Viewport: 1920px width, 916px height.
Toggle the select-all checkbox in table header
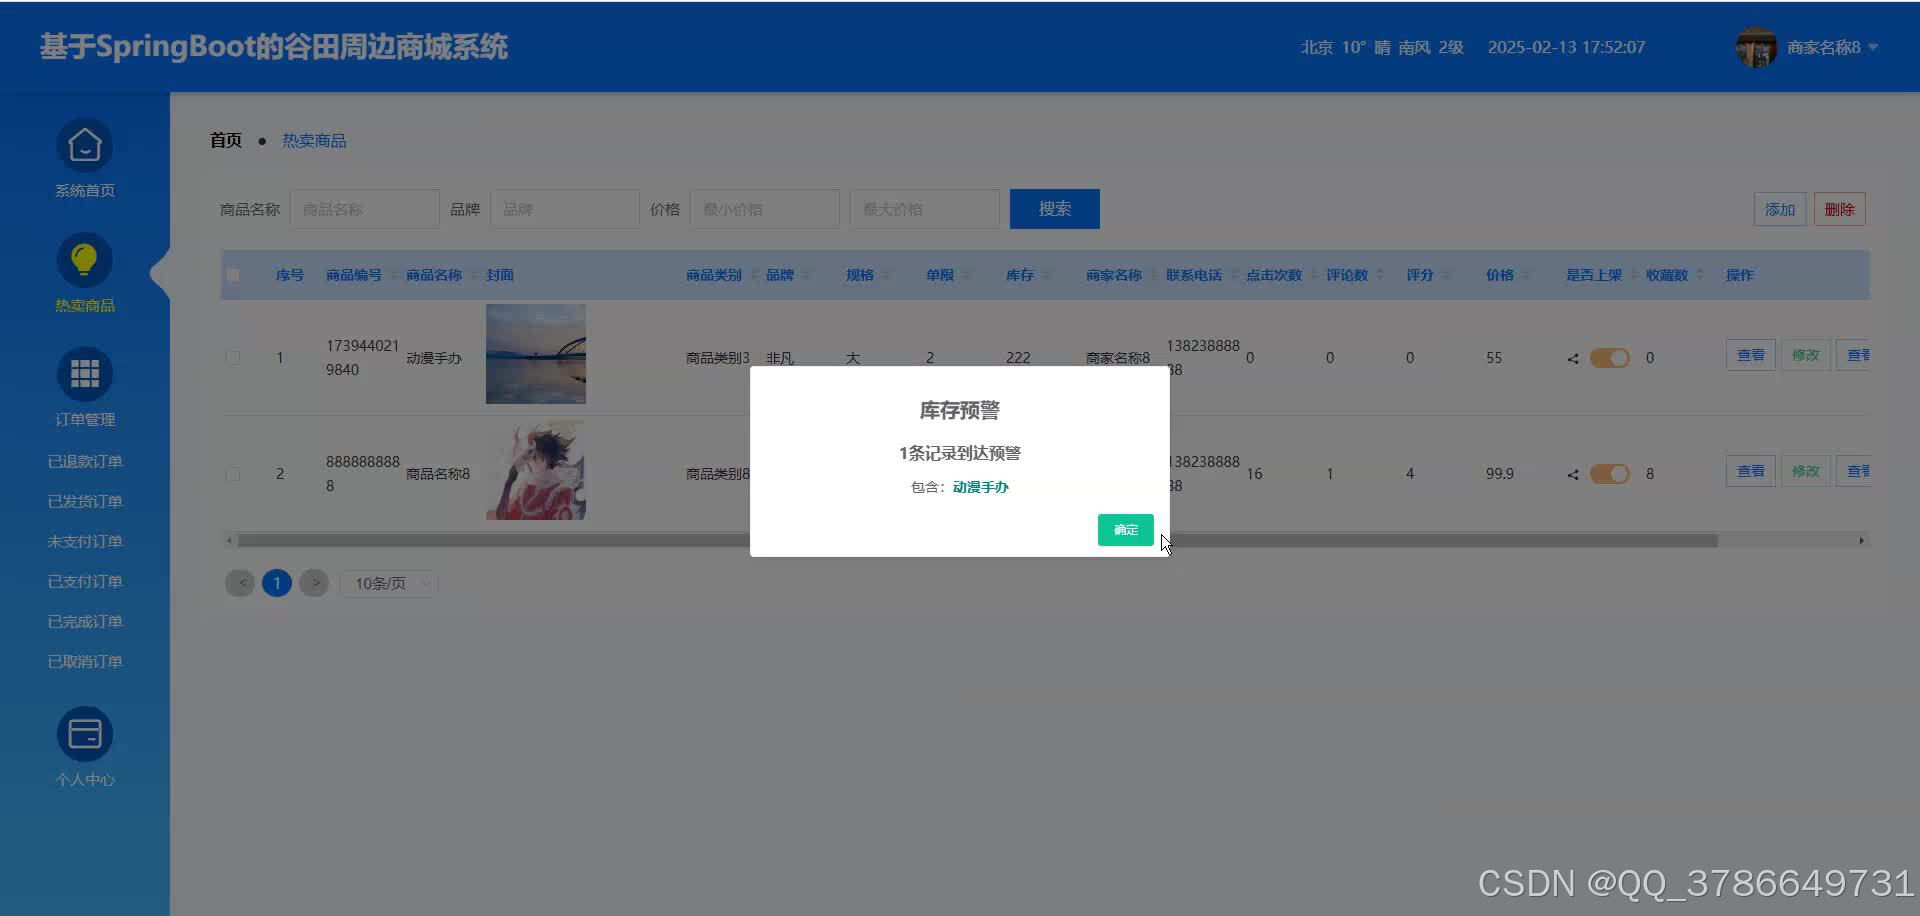(234, 274)
